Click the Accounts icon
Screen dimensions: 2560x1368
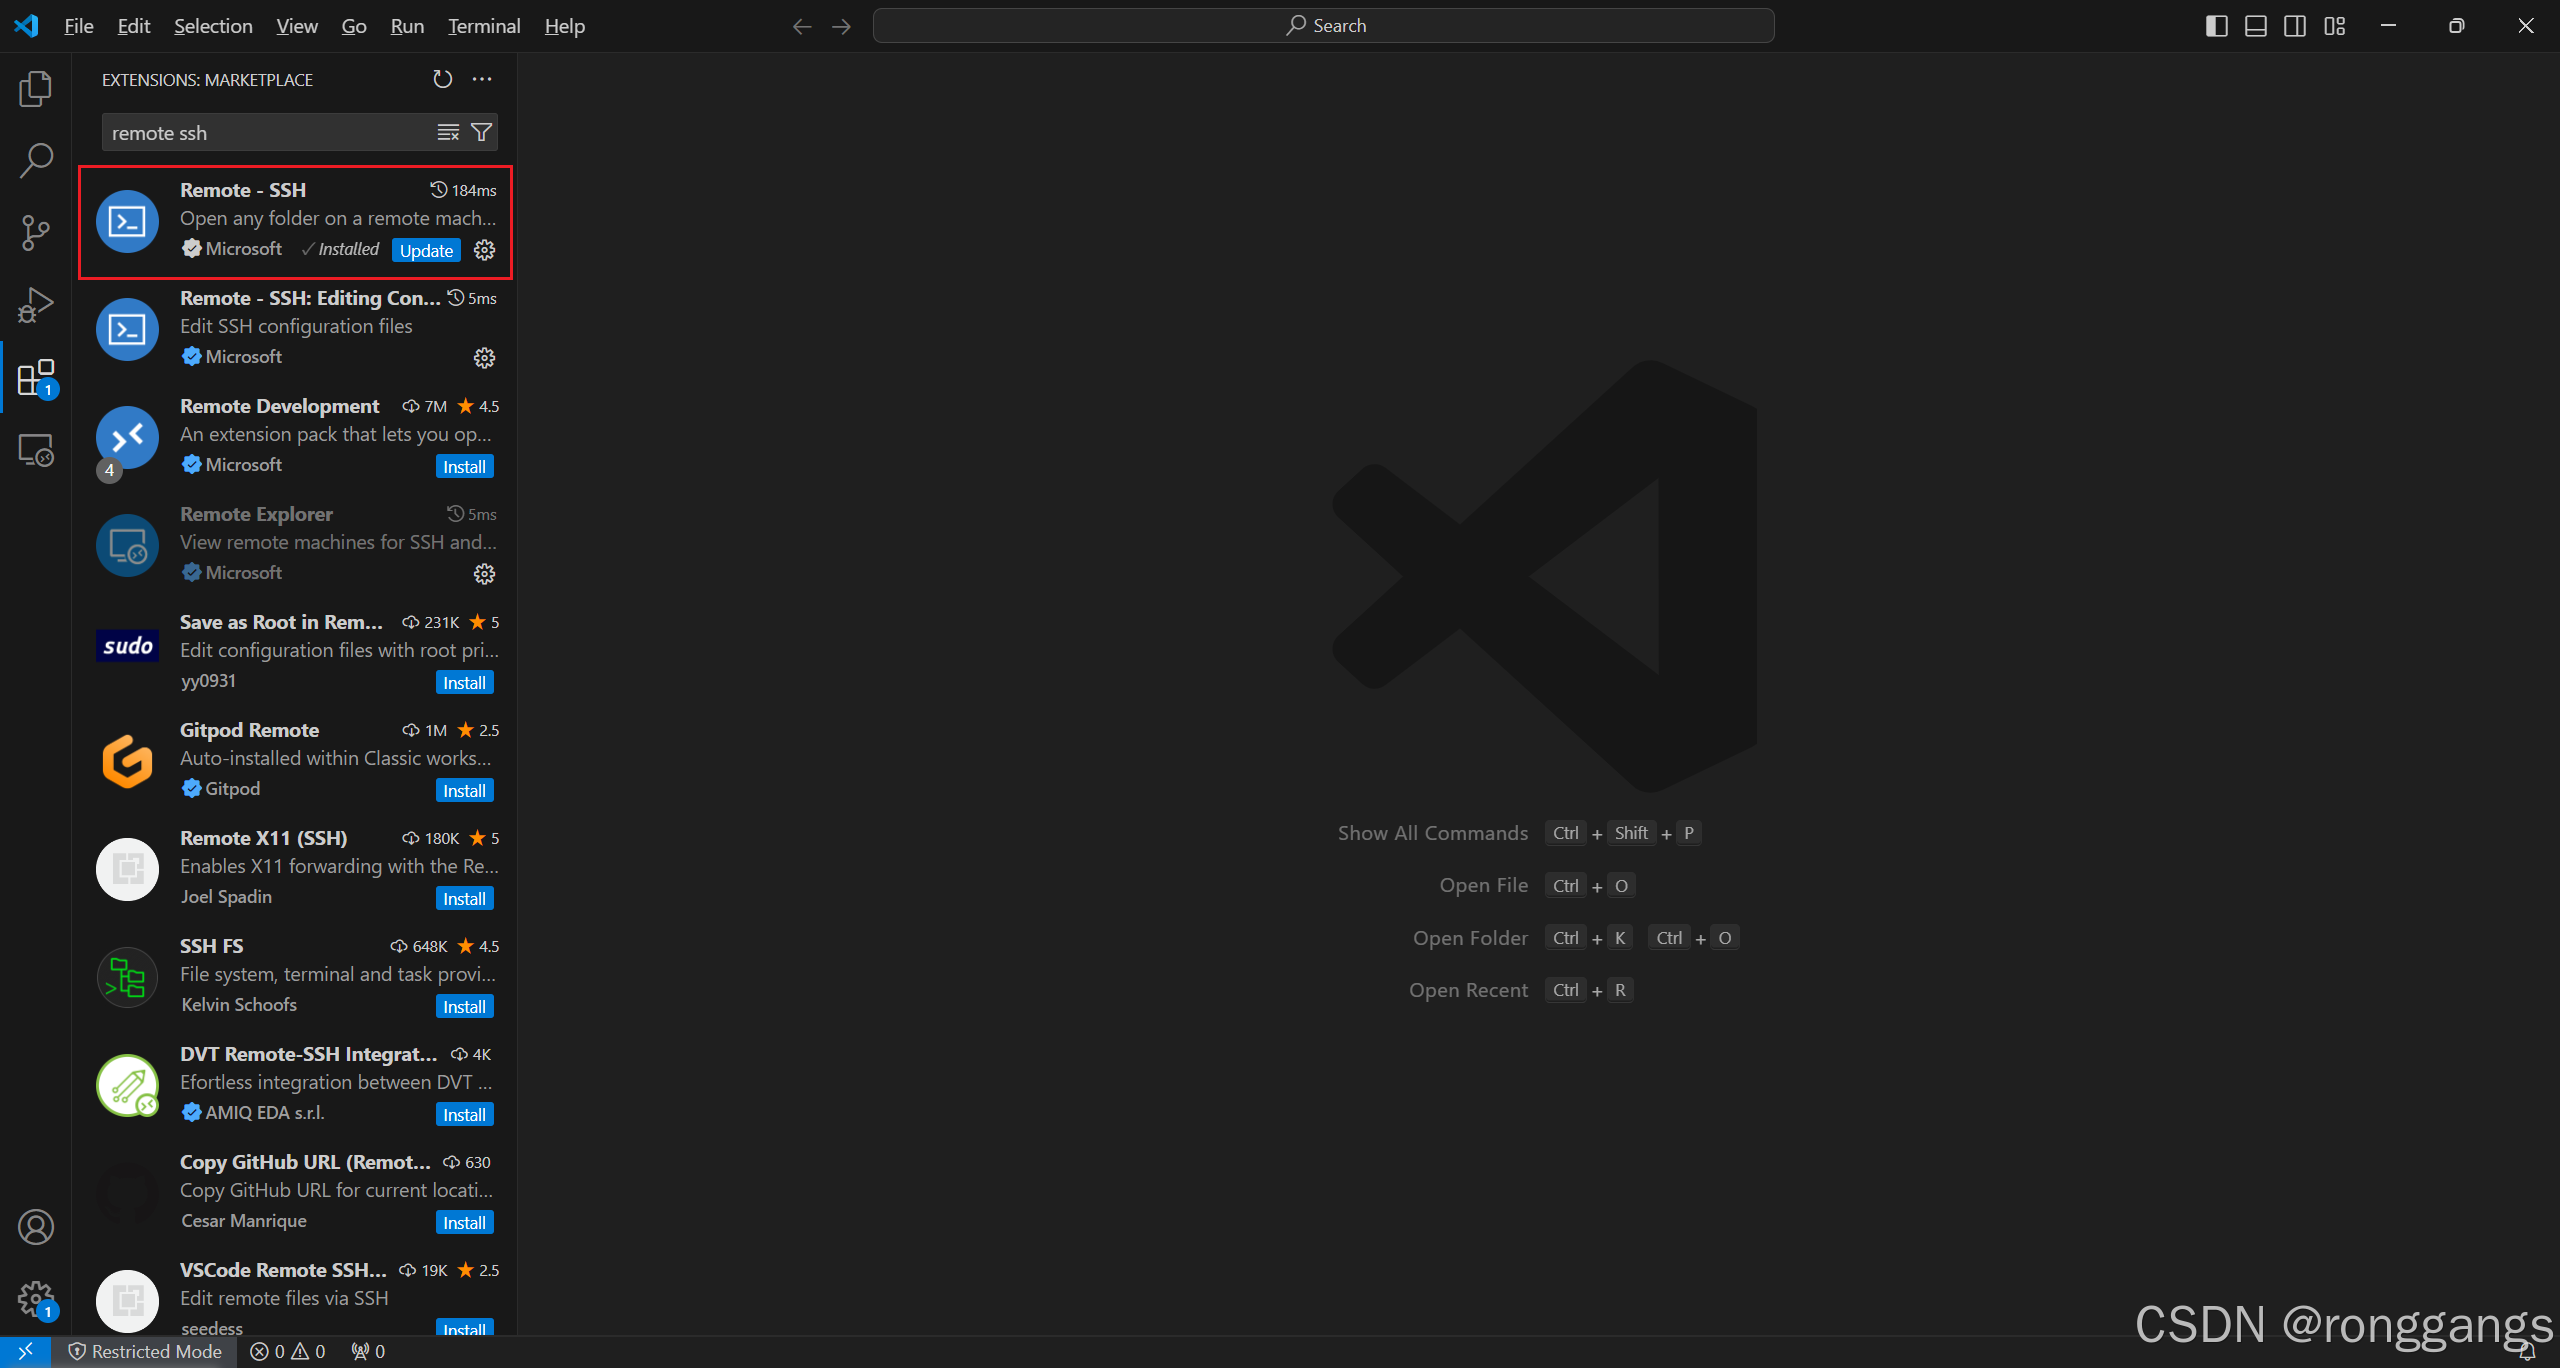point(36,1227)
